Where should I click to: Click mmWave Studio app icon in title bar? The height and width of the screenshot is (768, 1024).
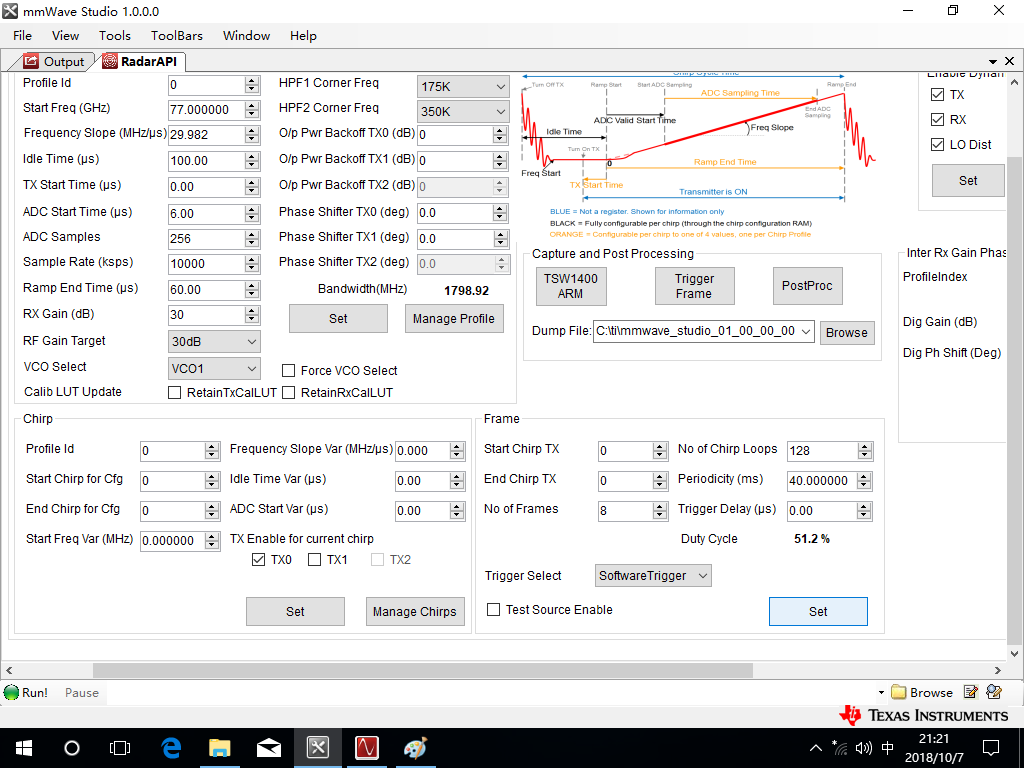coord(10,11)
